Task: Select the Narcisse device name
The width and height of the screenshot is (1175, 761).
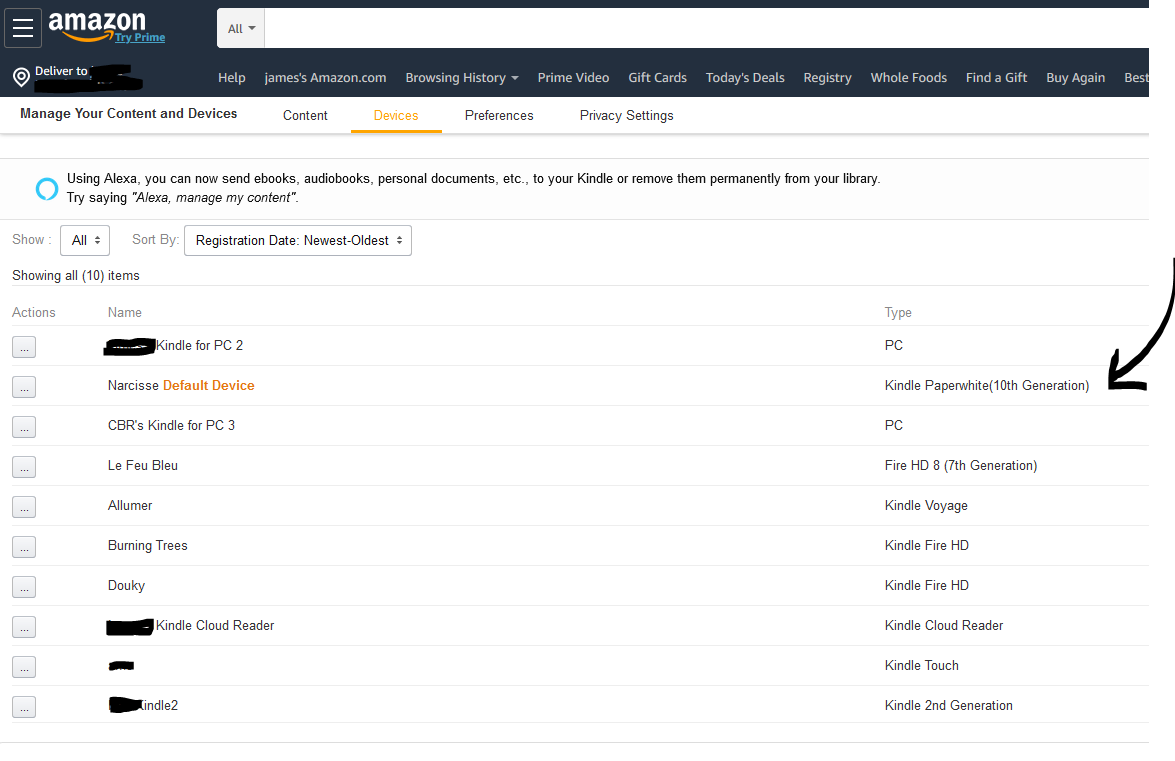Action: point(133,386)
